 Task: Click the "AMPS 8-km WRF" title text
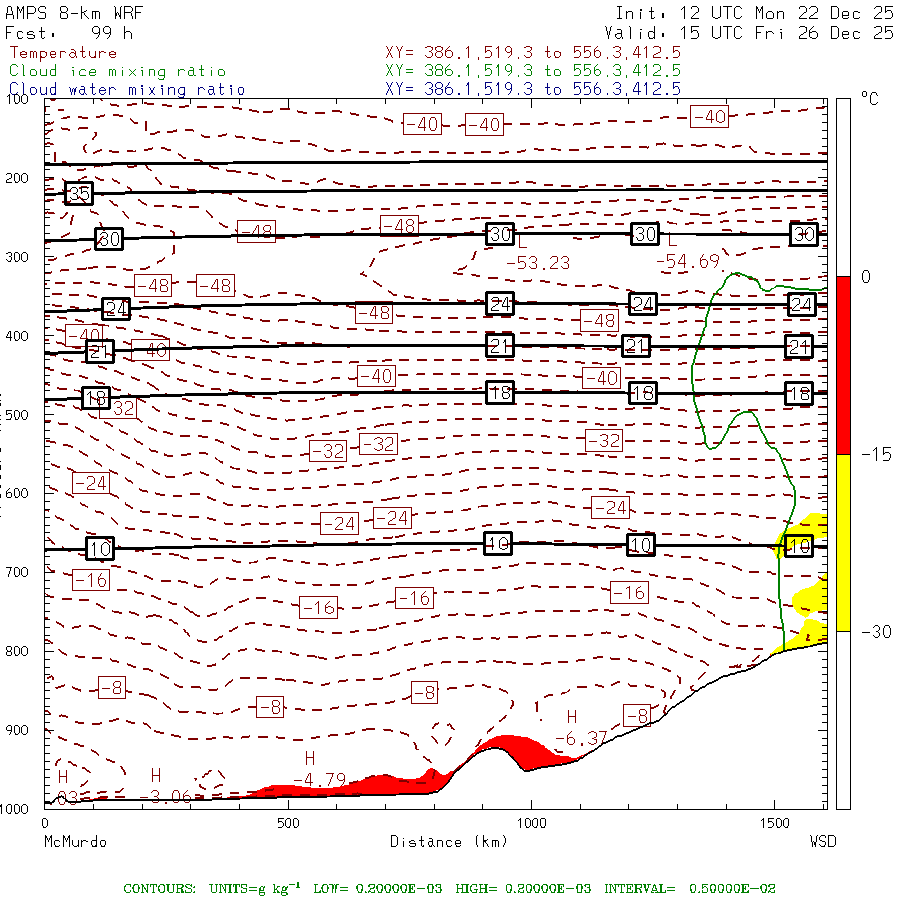click(73, 13)
